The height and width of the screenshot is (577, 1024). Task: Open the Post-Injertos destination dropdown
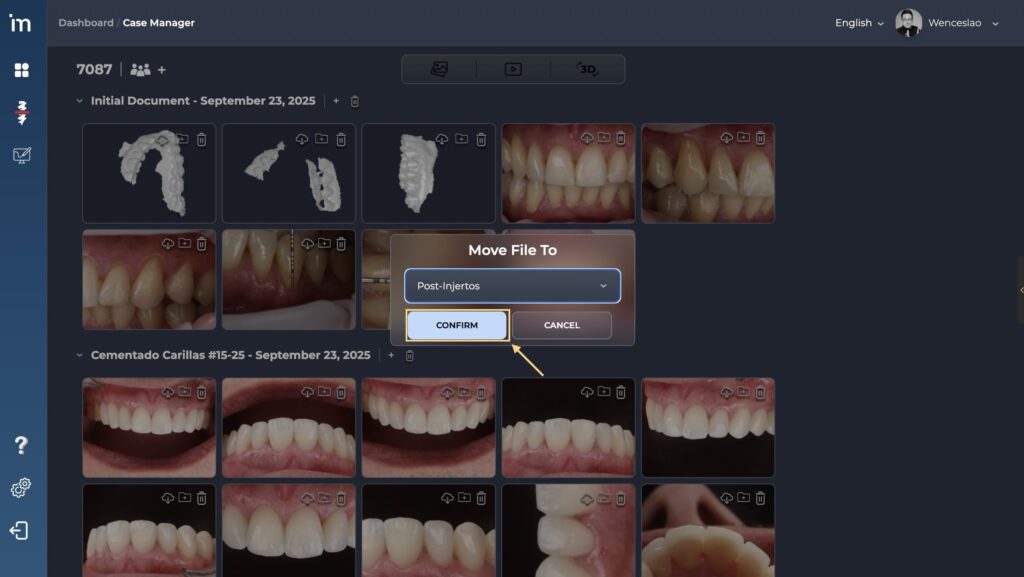pyautogui.click(x=512, y=286)
